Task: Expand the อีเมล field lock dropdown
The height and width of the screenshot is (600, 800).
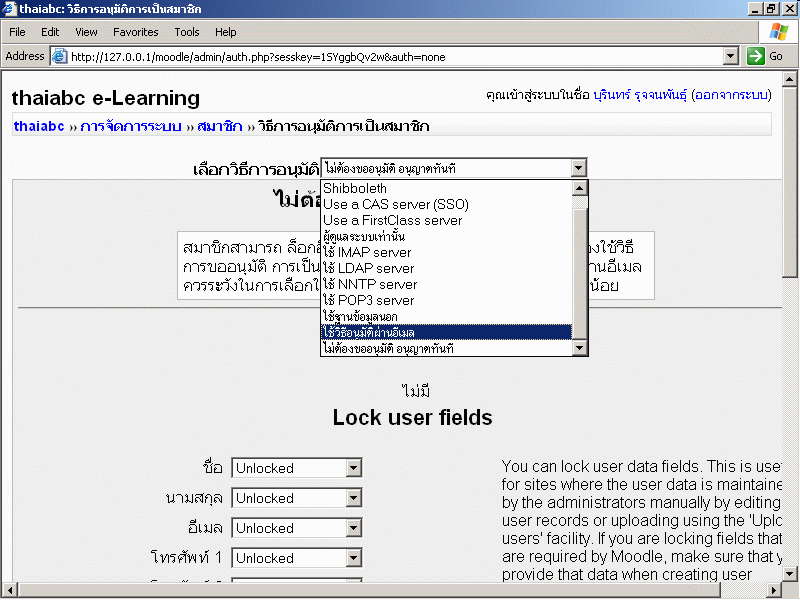Action: (x=353, y=528)
